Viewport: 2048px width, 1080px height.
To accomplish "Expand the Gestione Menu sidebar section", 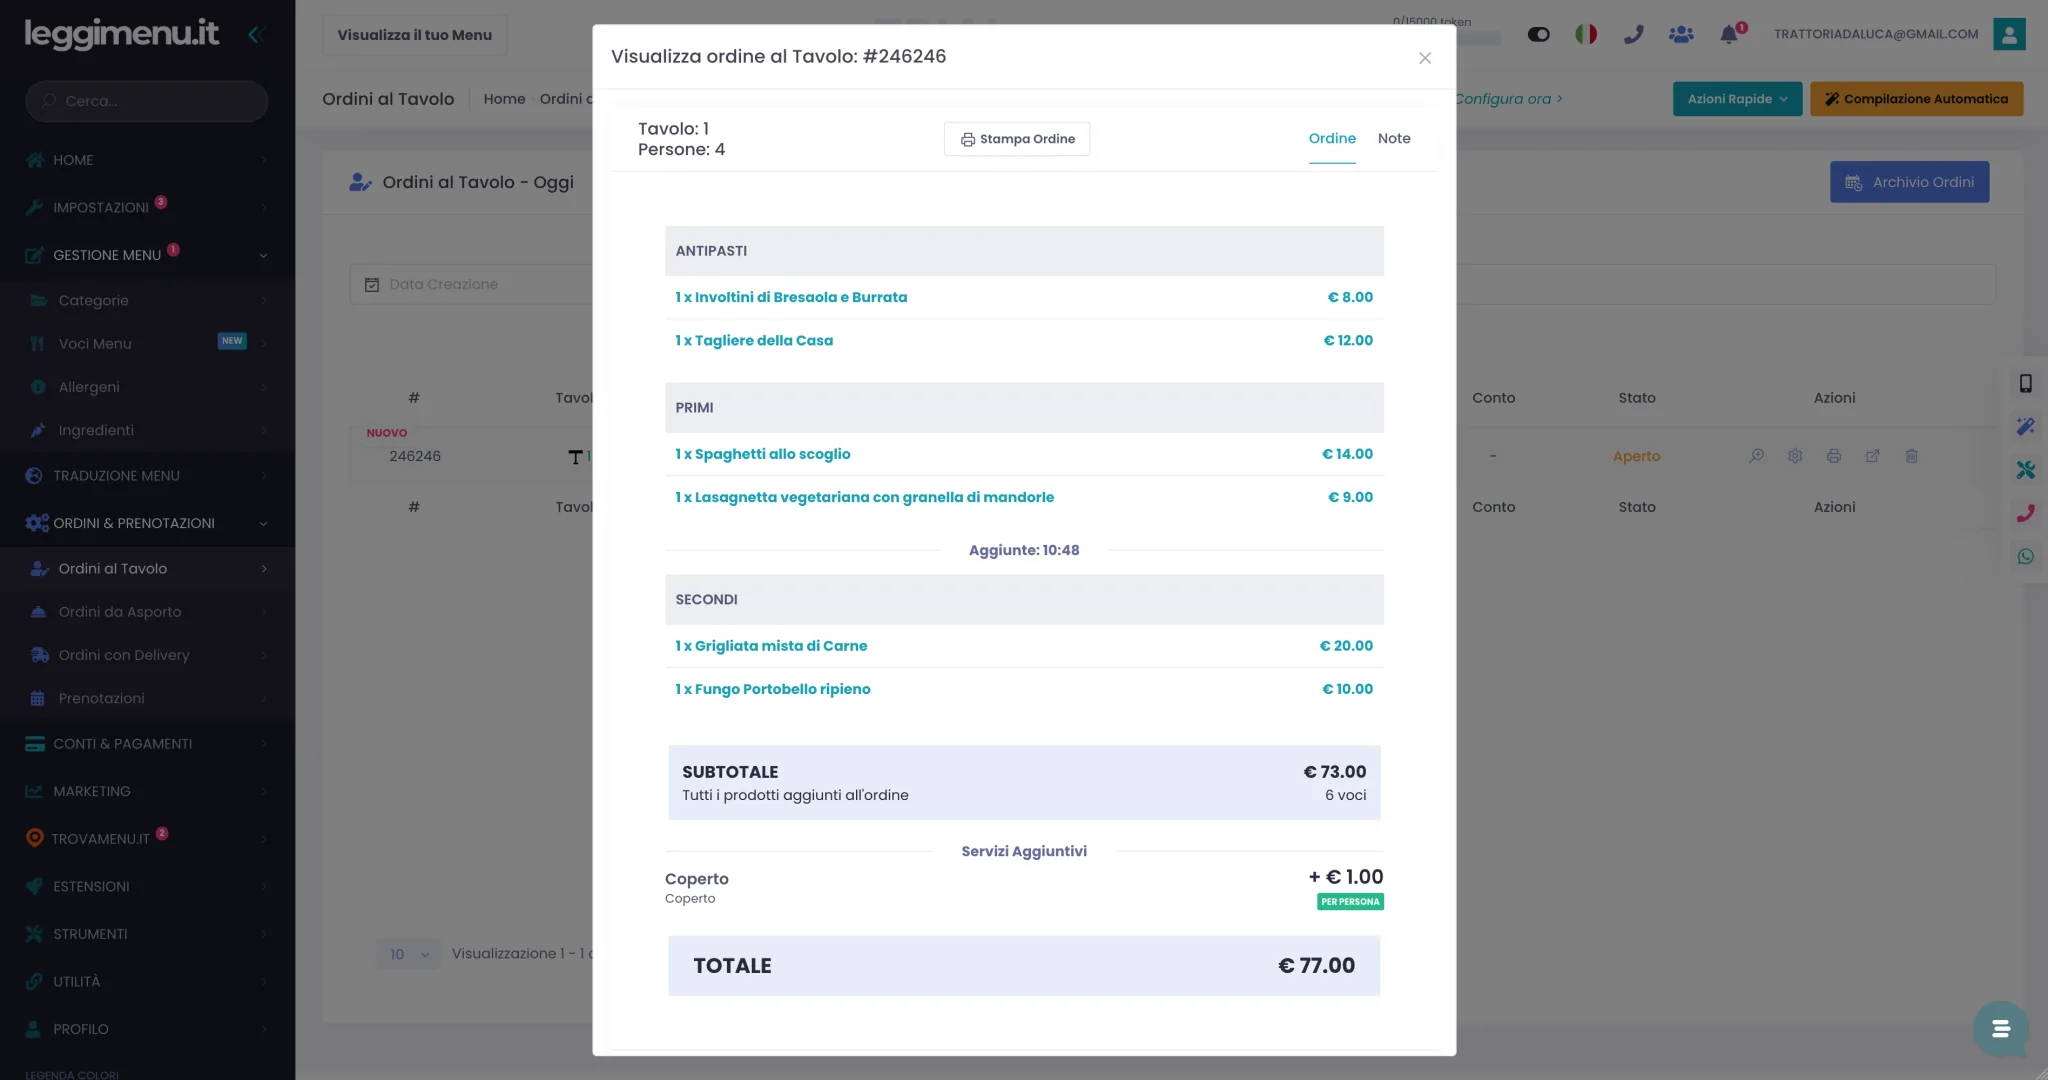I will tap(147, 255).
